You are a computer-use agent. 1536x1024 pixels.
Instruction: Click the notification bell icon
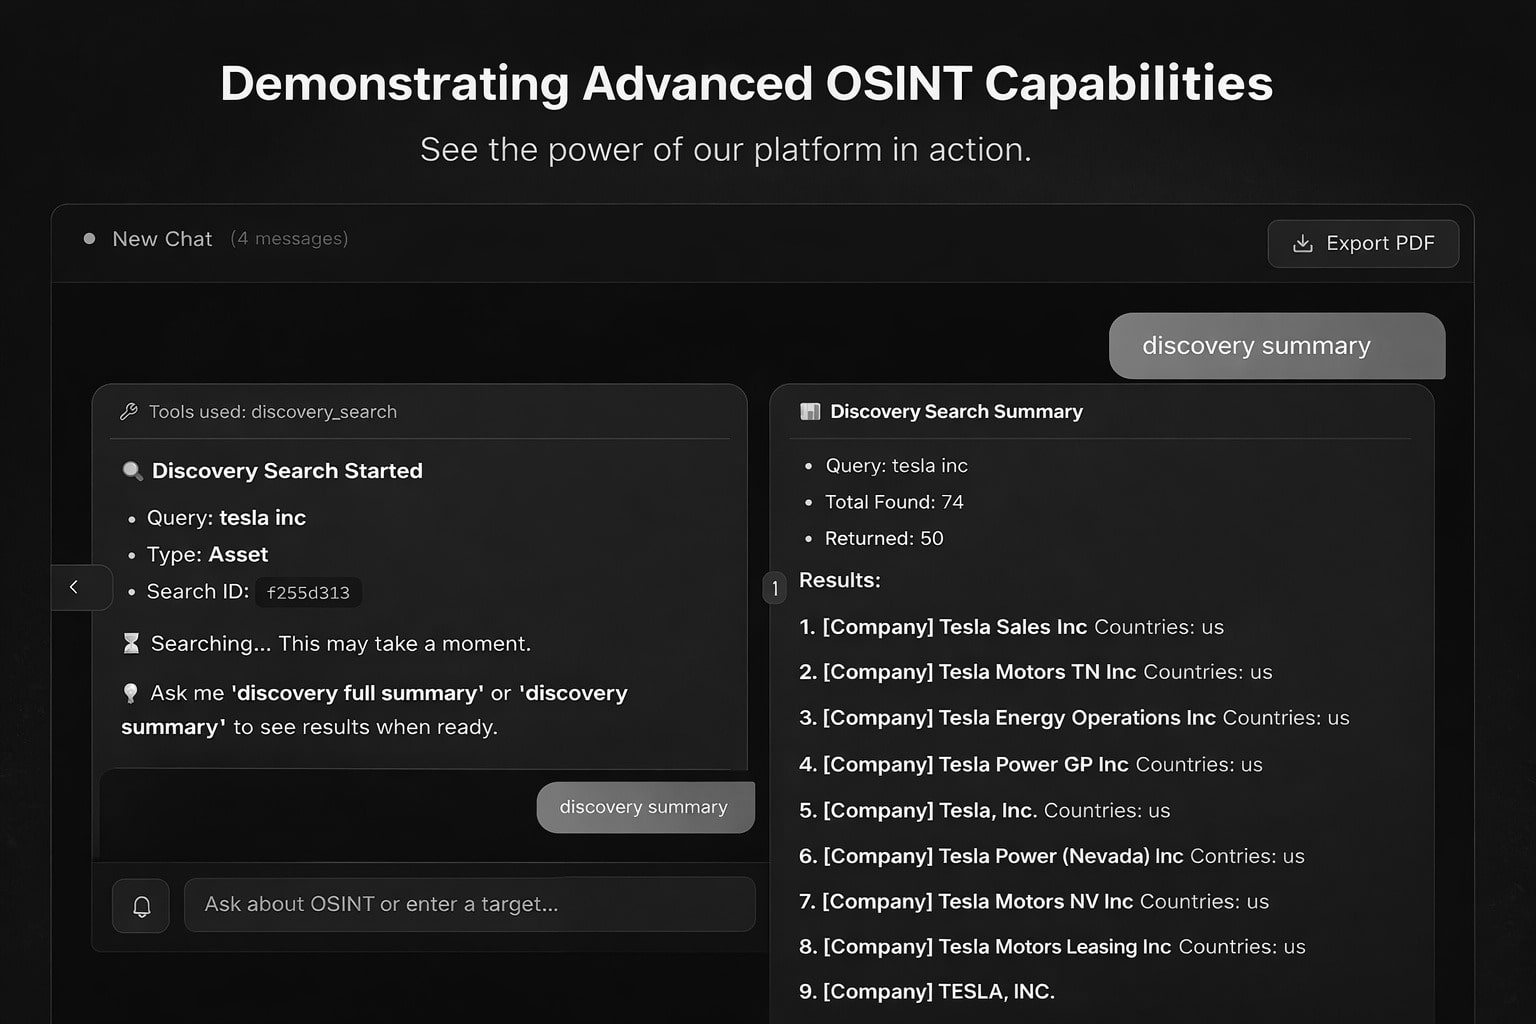141,905
